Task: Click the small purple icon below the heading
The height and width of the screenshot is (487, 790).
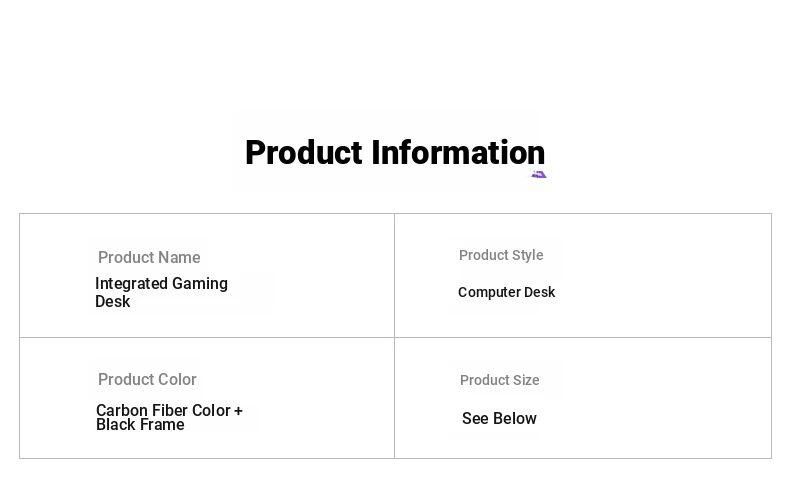Action: 539,175
